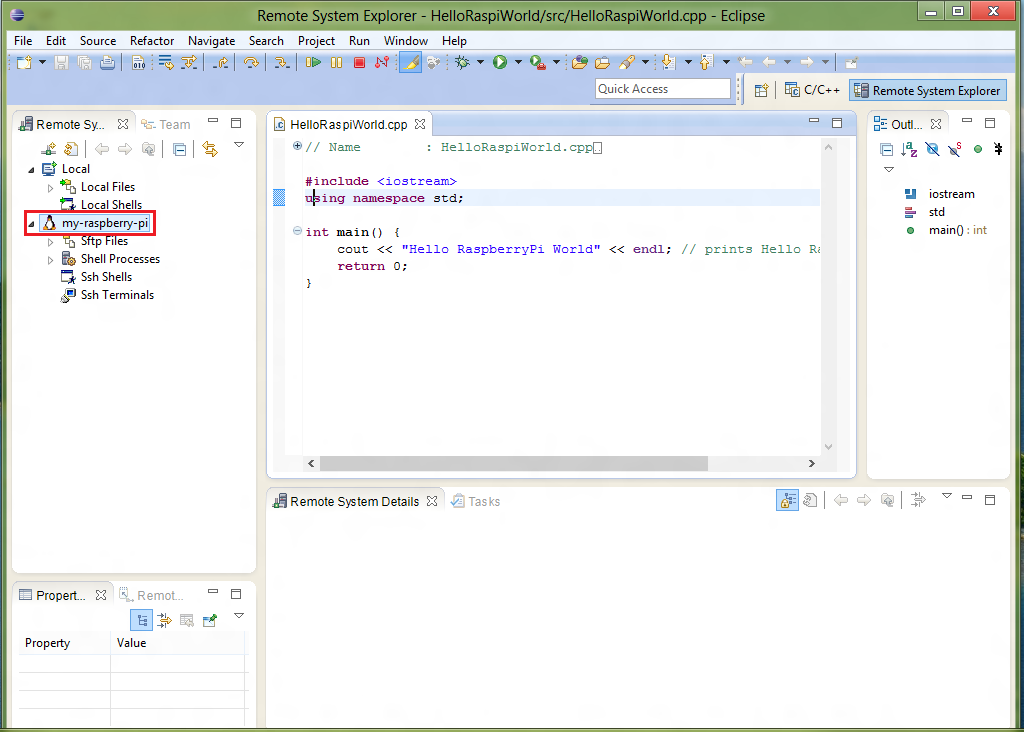Select Ssh Shells in the tree
The height and width of the screenshot is (732, 1024).
[x=106, y=277]
